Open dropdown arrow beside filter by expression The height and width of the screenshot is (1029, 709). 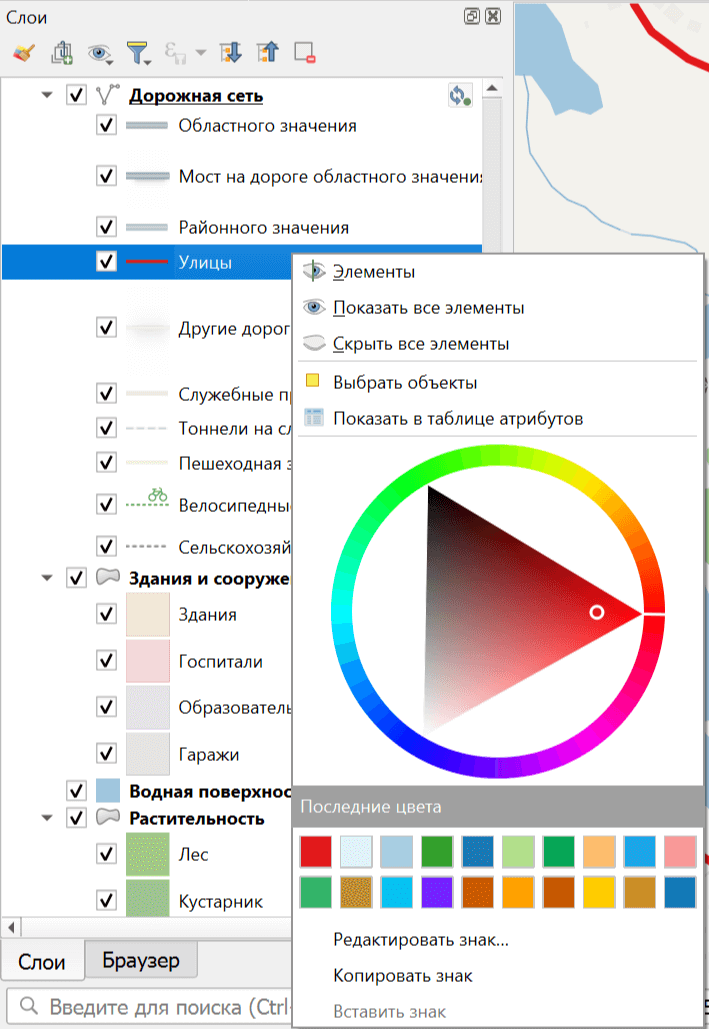click(200, 52)
